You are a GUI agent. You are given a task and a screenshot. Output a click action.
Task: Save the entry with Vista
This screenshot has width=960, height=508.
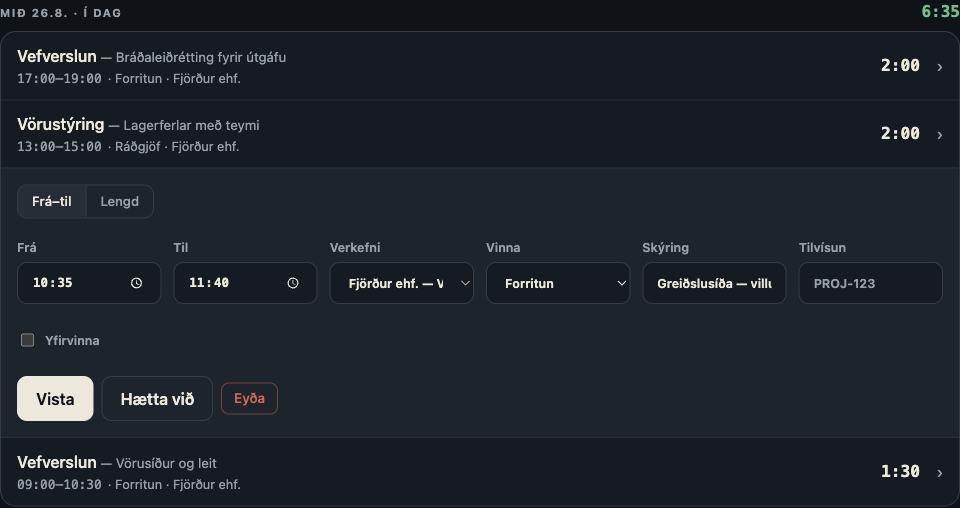[55, 398]
